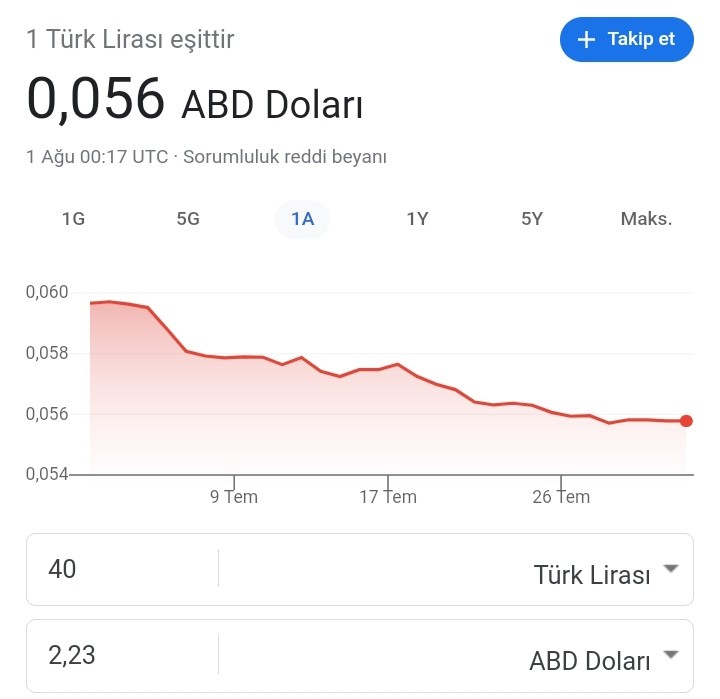
Task: Click the 17 Tem marker on chart axis
Action: click(388, 496)
